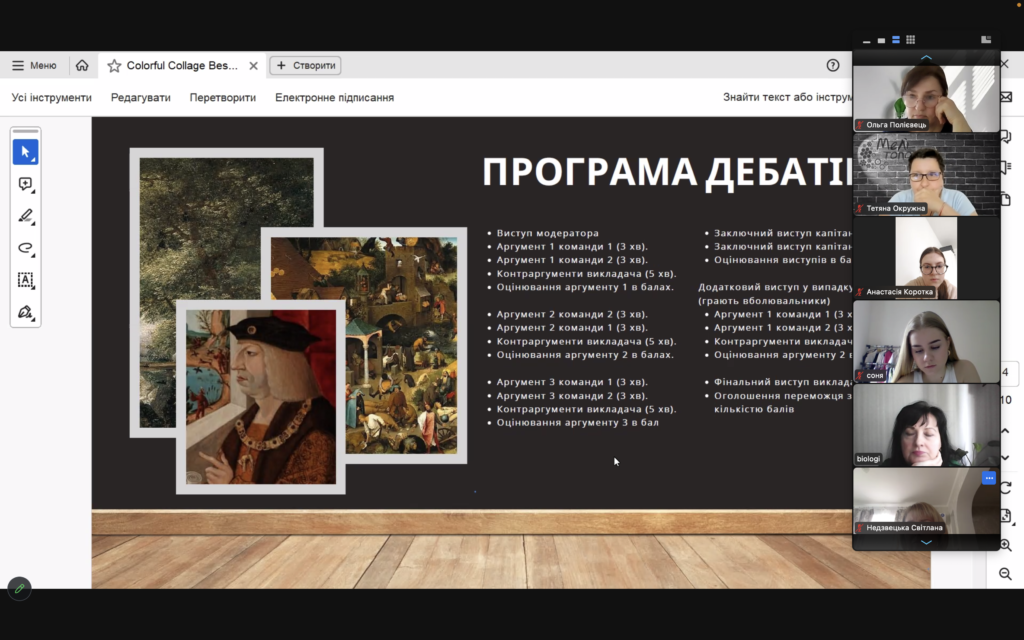1024x640 pixels.
Task: Open the mail share icon in right sidebar
Action: pos(1006,97)
